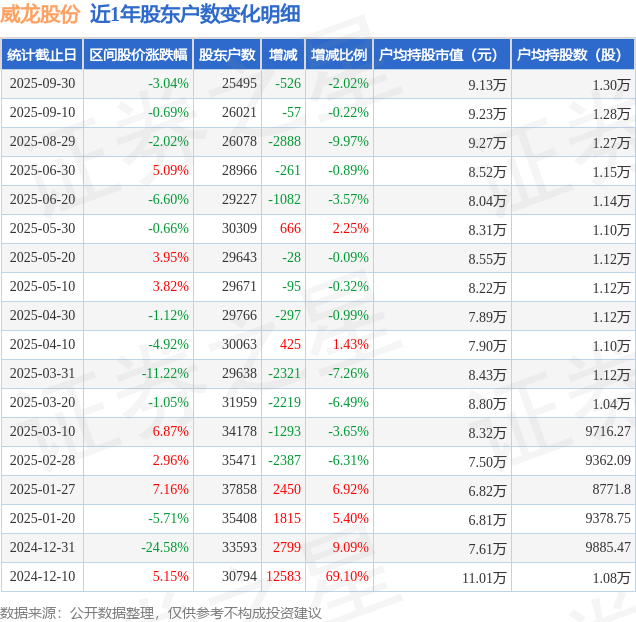This screenshot has height=622, width=636.
Task: Click the 2025-06-30 date cell
Action: click(x=41, y=171)
